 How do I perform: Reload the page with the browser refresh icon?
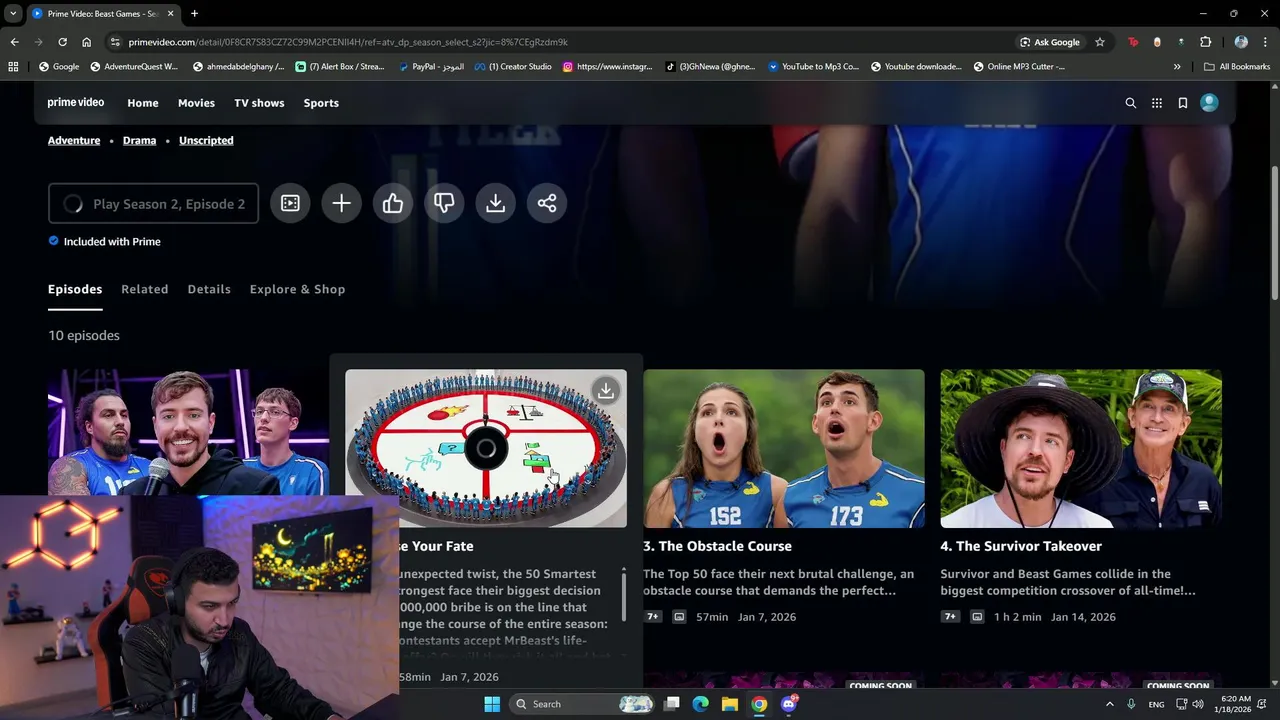click(x=62, y=42)
